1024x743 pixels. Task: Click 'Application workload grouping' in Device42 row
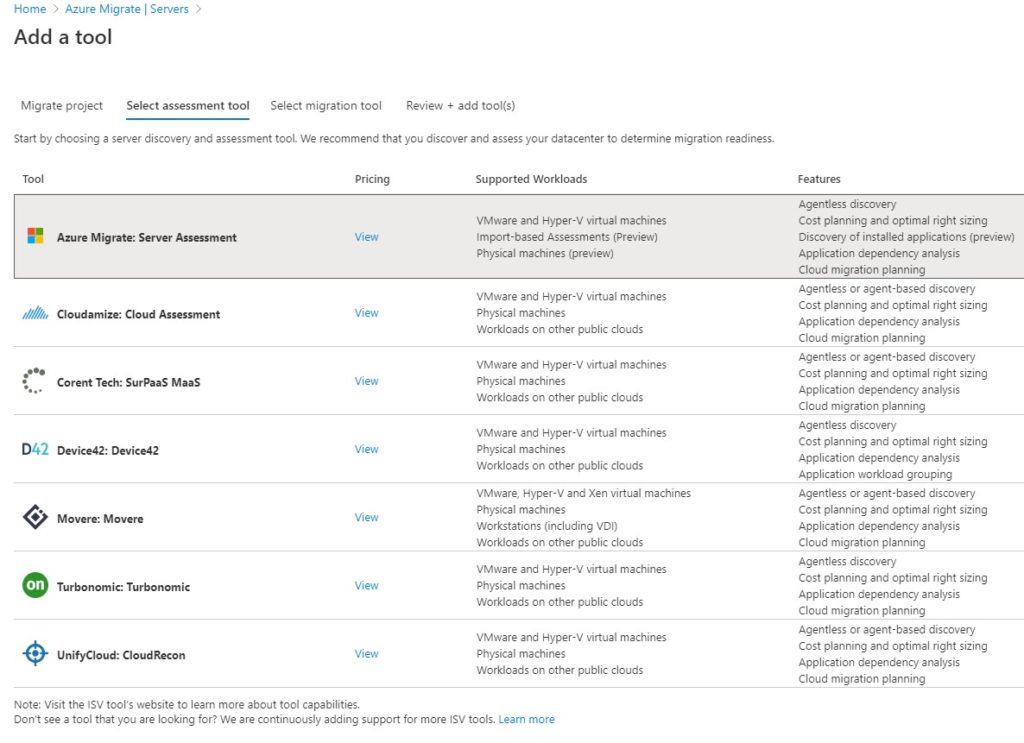(x=875, y=474)
